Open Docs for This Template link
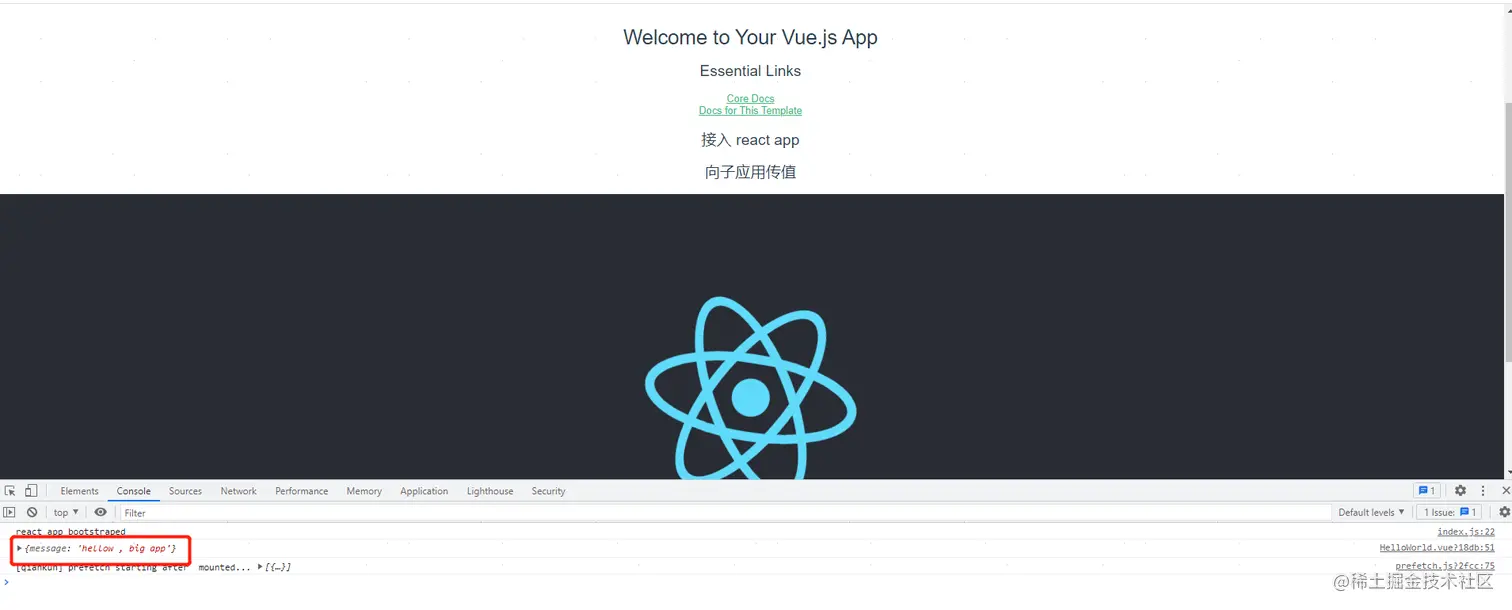The height and width of the screenshot is (610, 1512). pos(750,110)
